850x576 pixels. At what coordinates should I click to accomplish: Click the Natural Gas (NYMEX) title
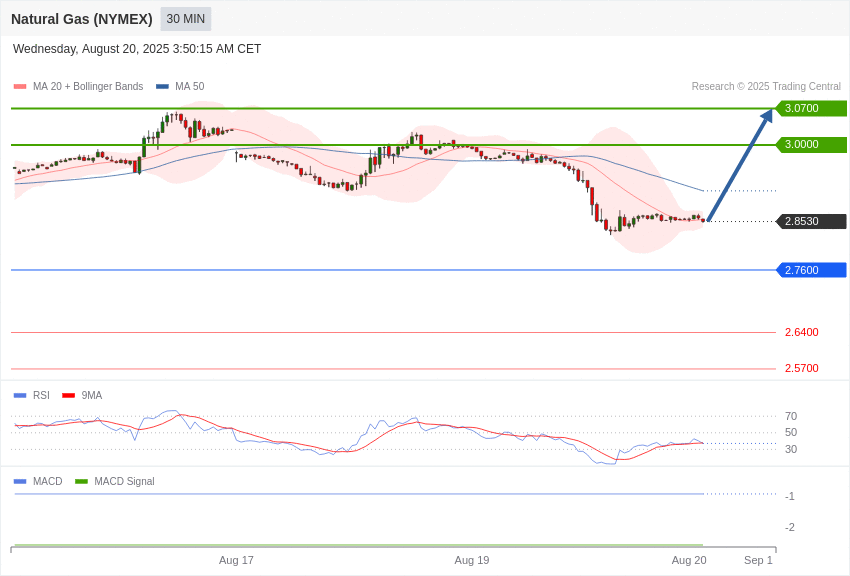tap(82, 19)
